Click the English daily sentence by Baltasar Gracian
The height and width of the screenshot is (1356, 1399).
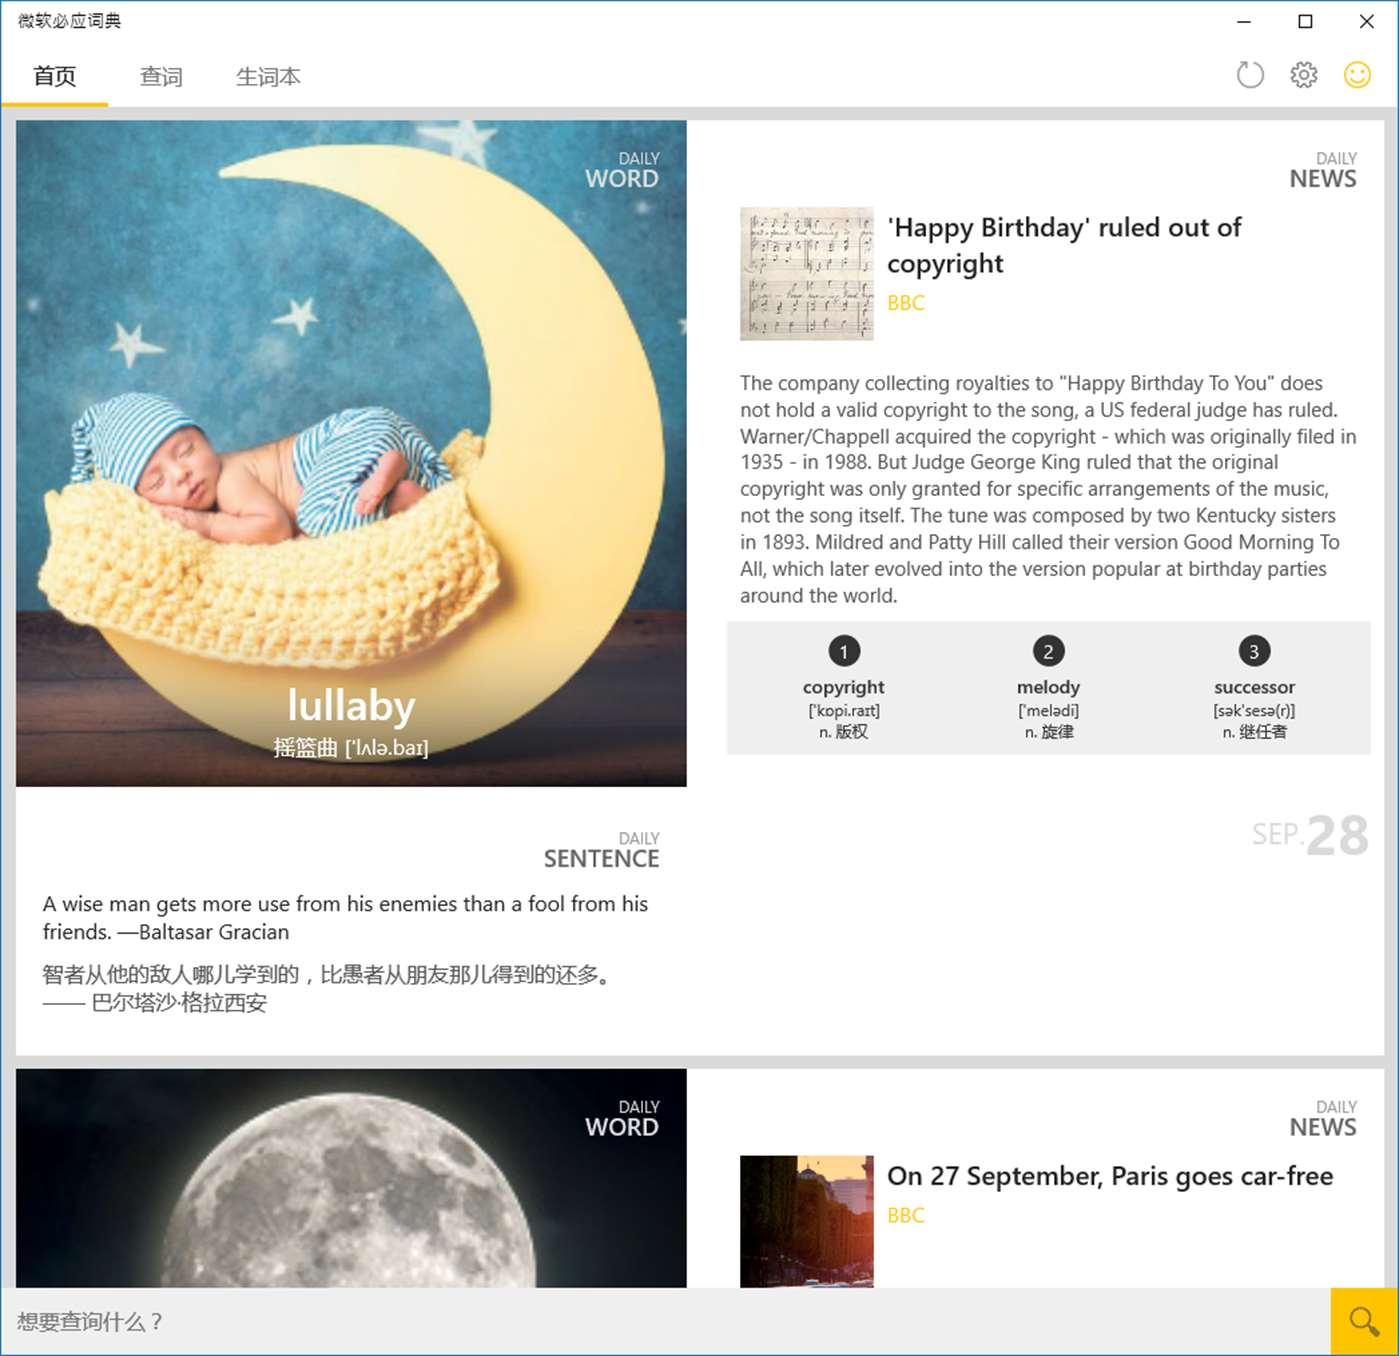(345, 918)
